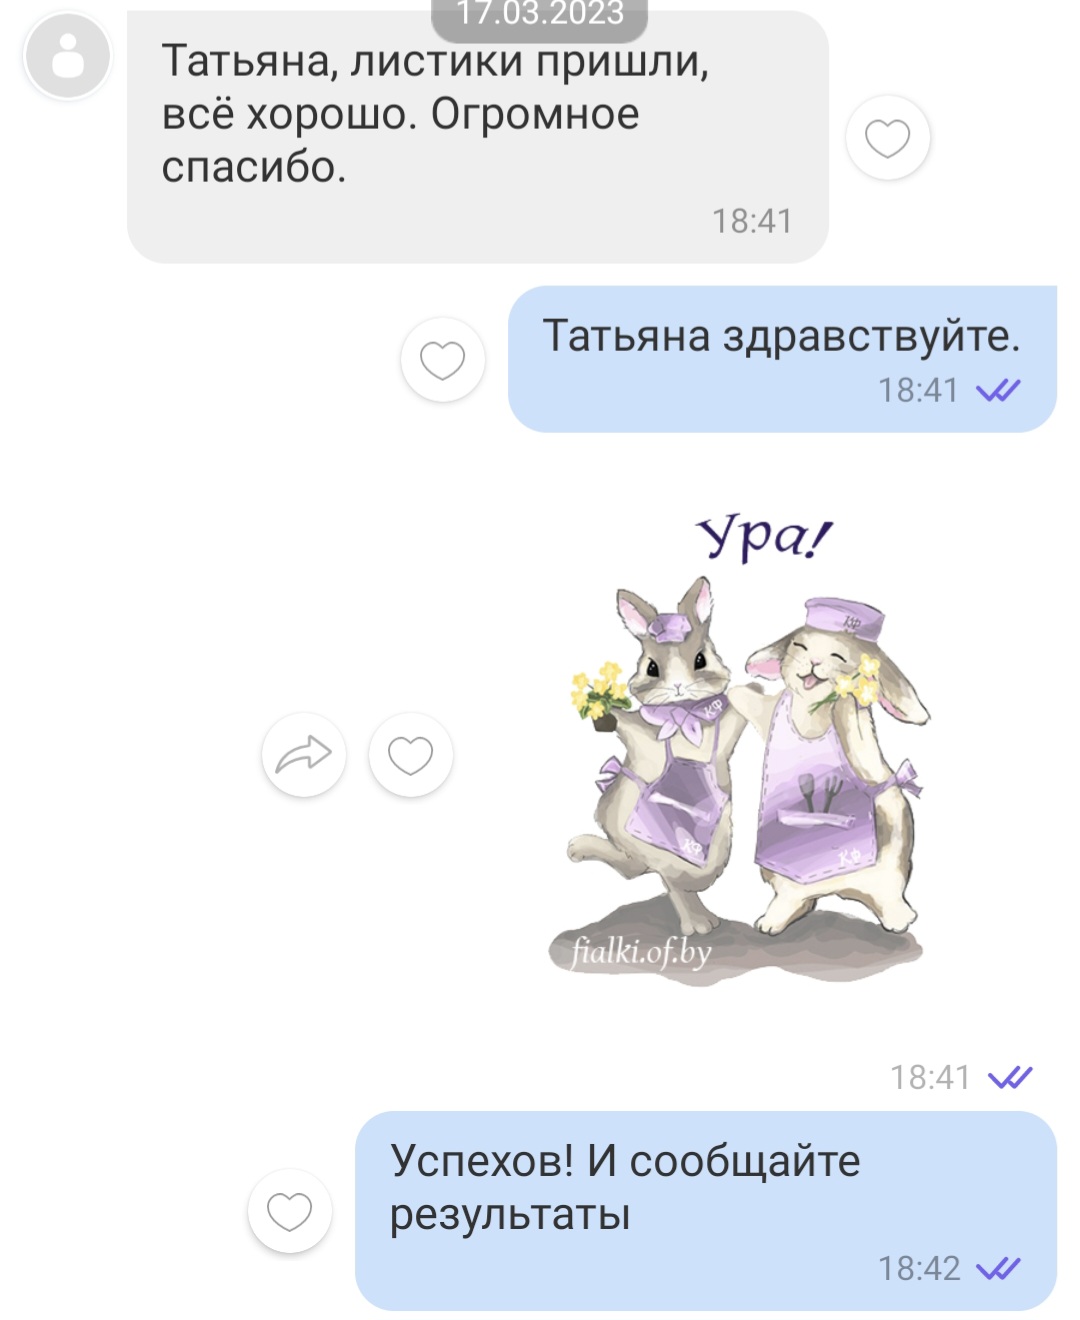Like the 'листики пришли' message with heart

click(887, 138)
